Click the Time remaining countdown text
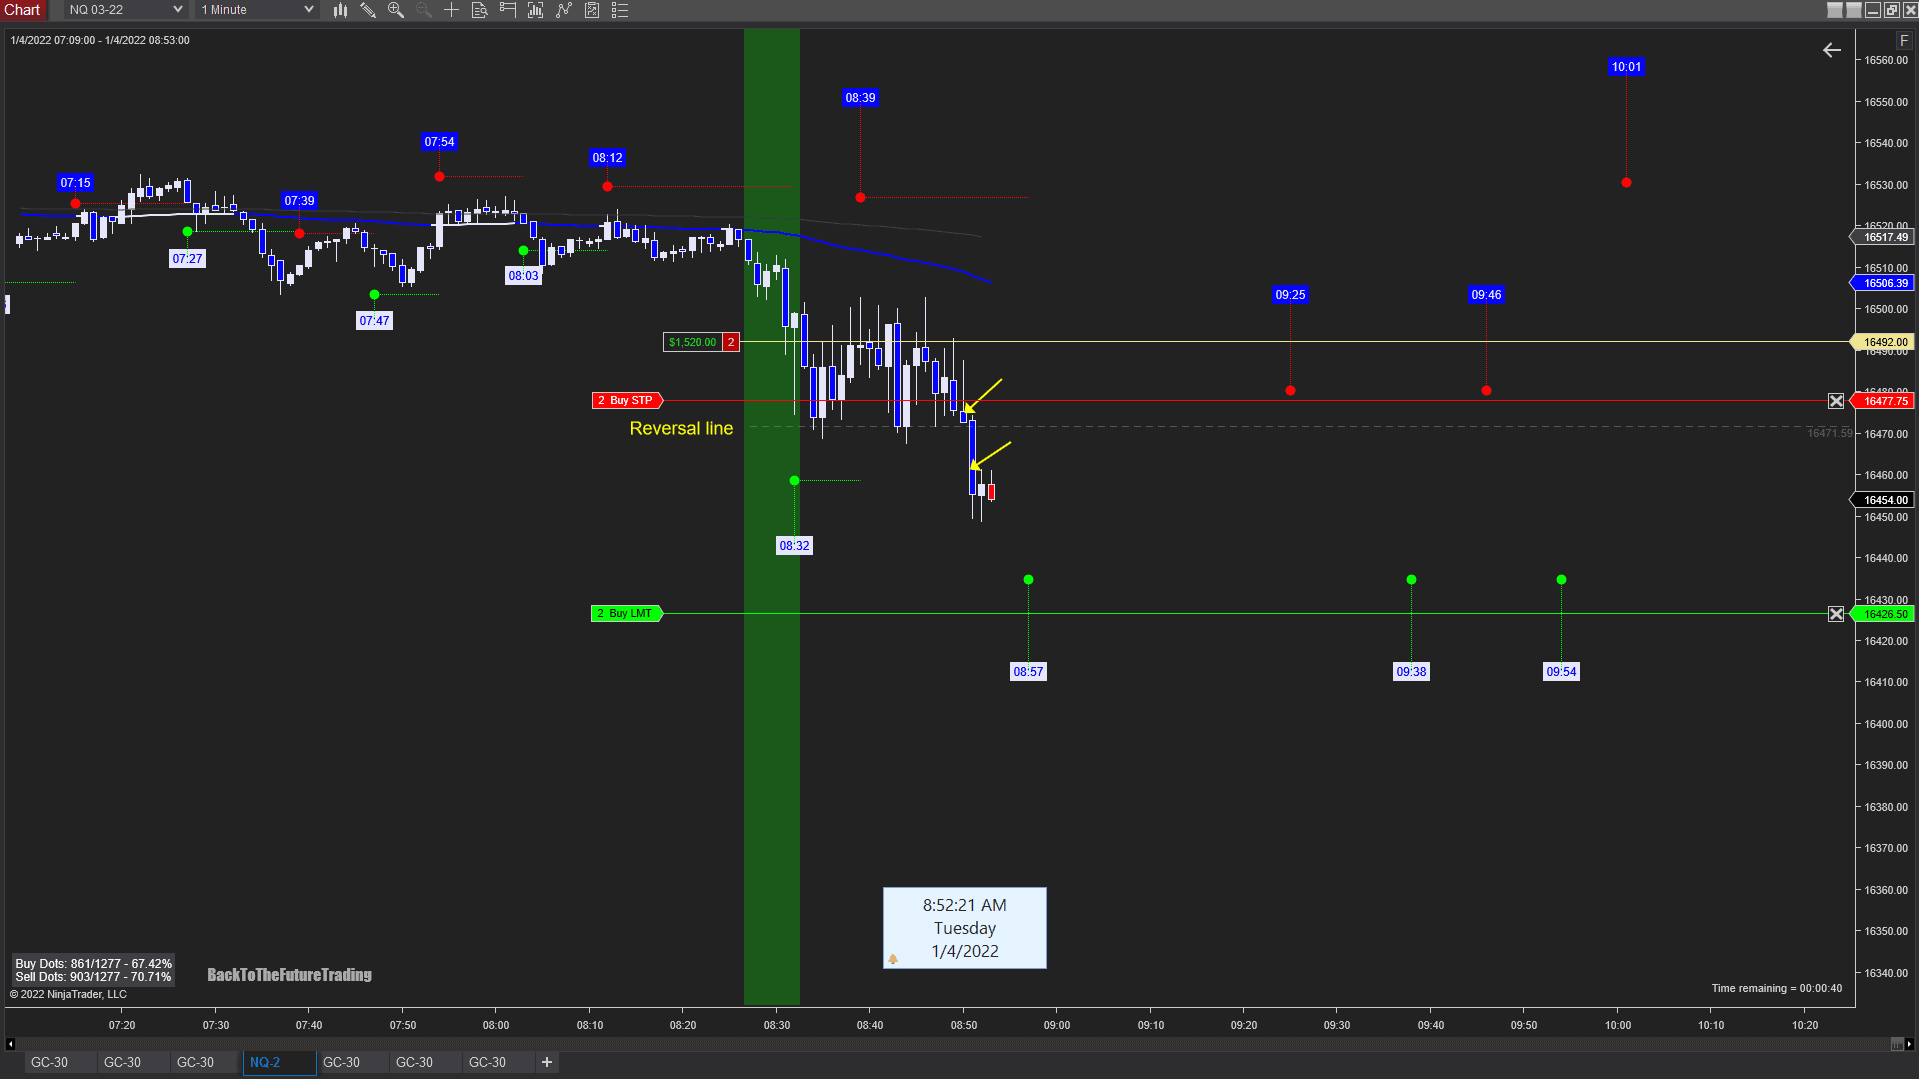Screen dimensions: 1919x1079 pyautogui.click(x=1776, y=988)
